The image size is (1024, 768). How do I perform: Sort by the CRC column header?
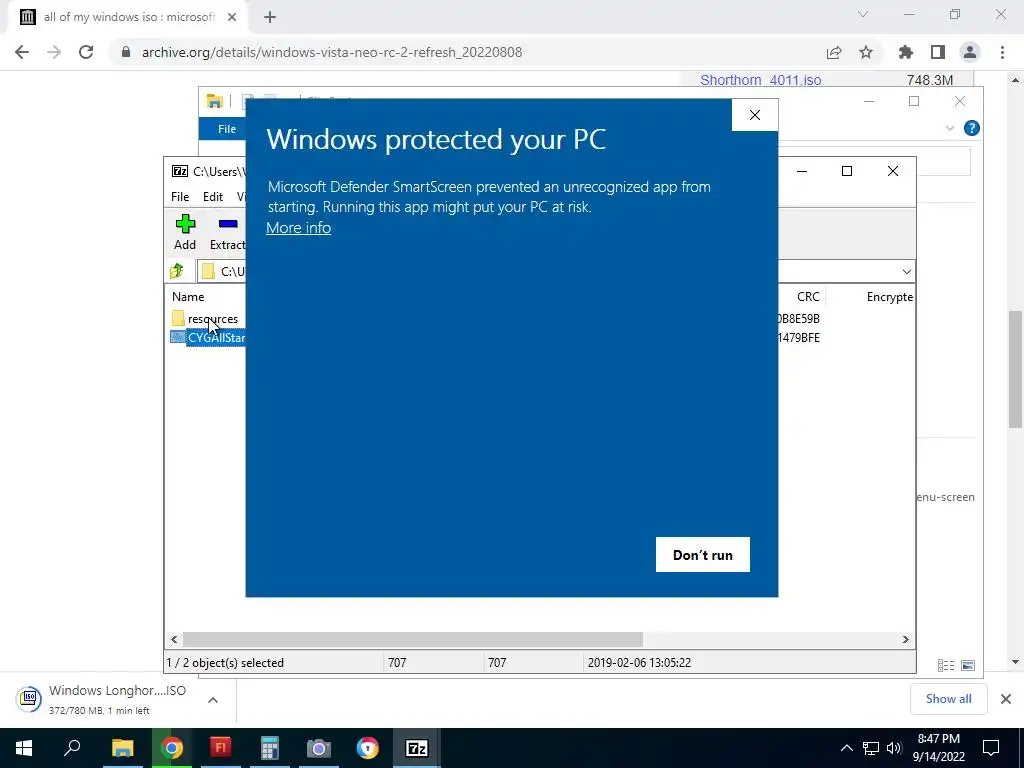pos(808,296)
